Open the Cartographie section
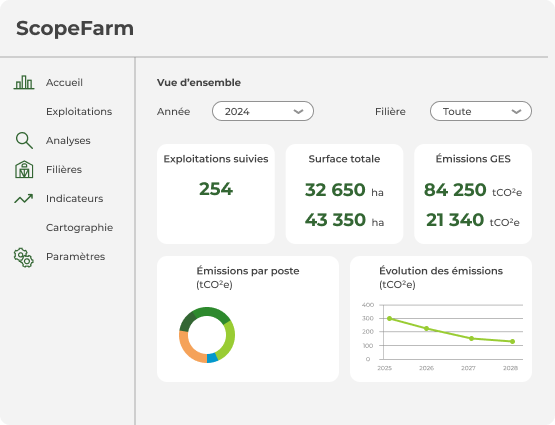This screenshot has width=555, height=425. [x=79, y=228]
